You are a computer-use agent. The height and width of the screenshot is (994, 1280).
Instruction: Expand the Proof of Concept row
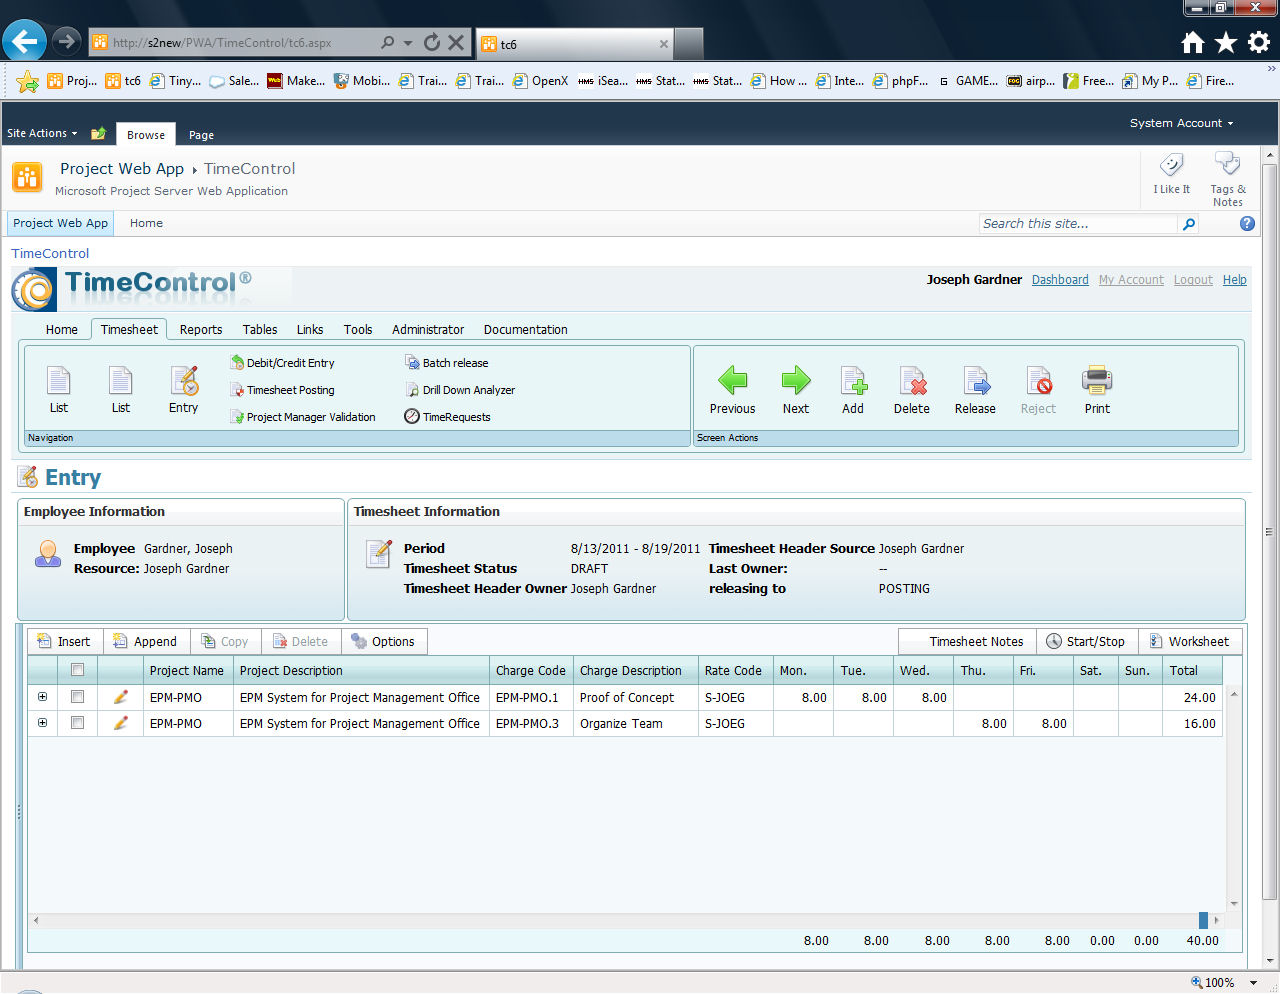click(x=42, y=697)
